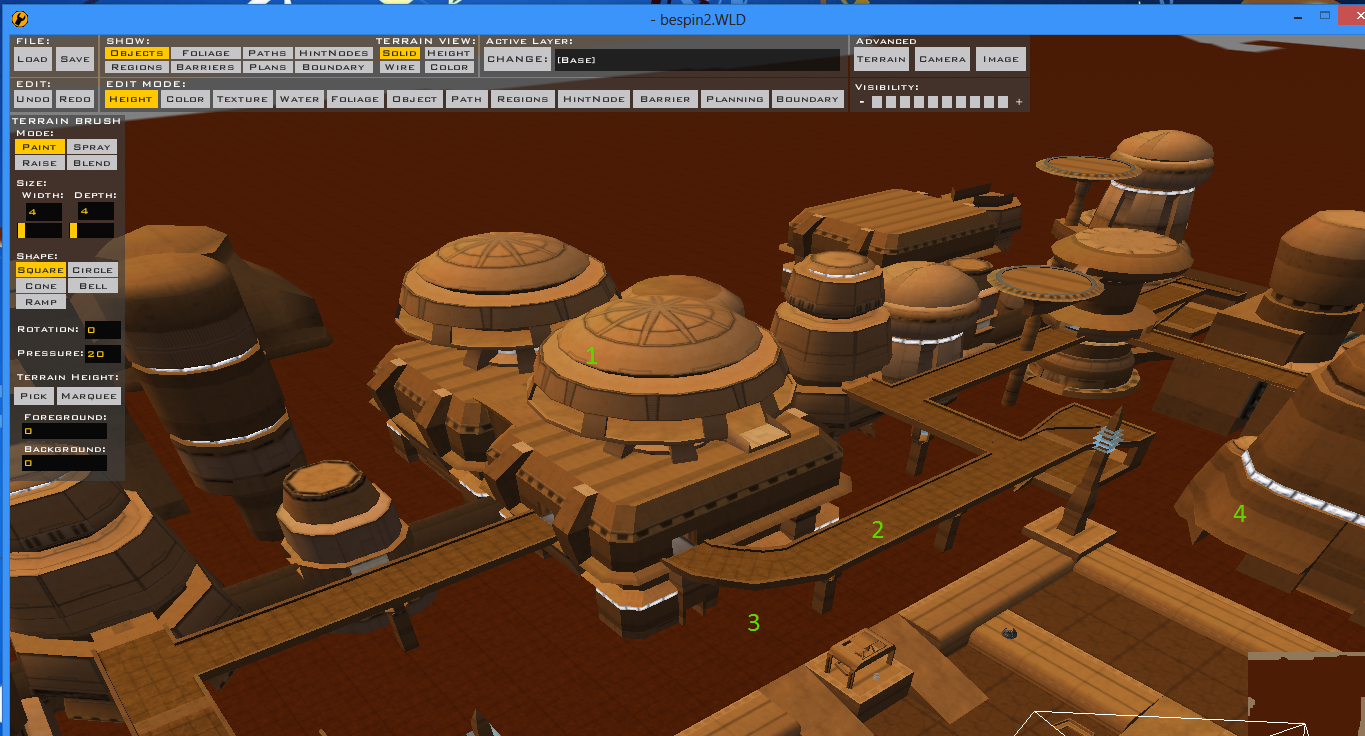
Task: Adjust the Width slider
Action: click(x=39, y=230)
